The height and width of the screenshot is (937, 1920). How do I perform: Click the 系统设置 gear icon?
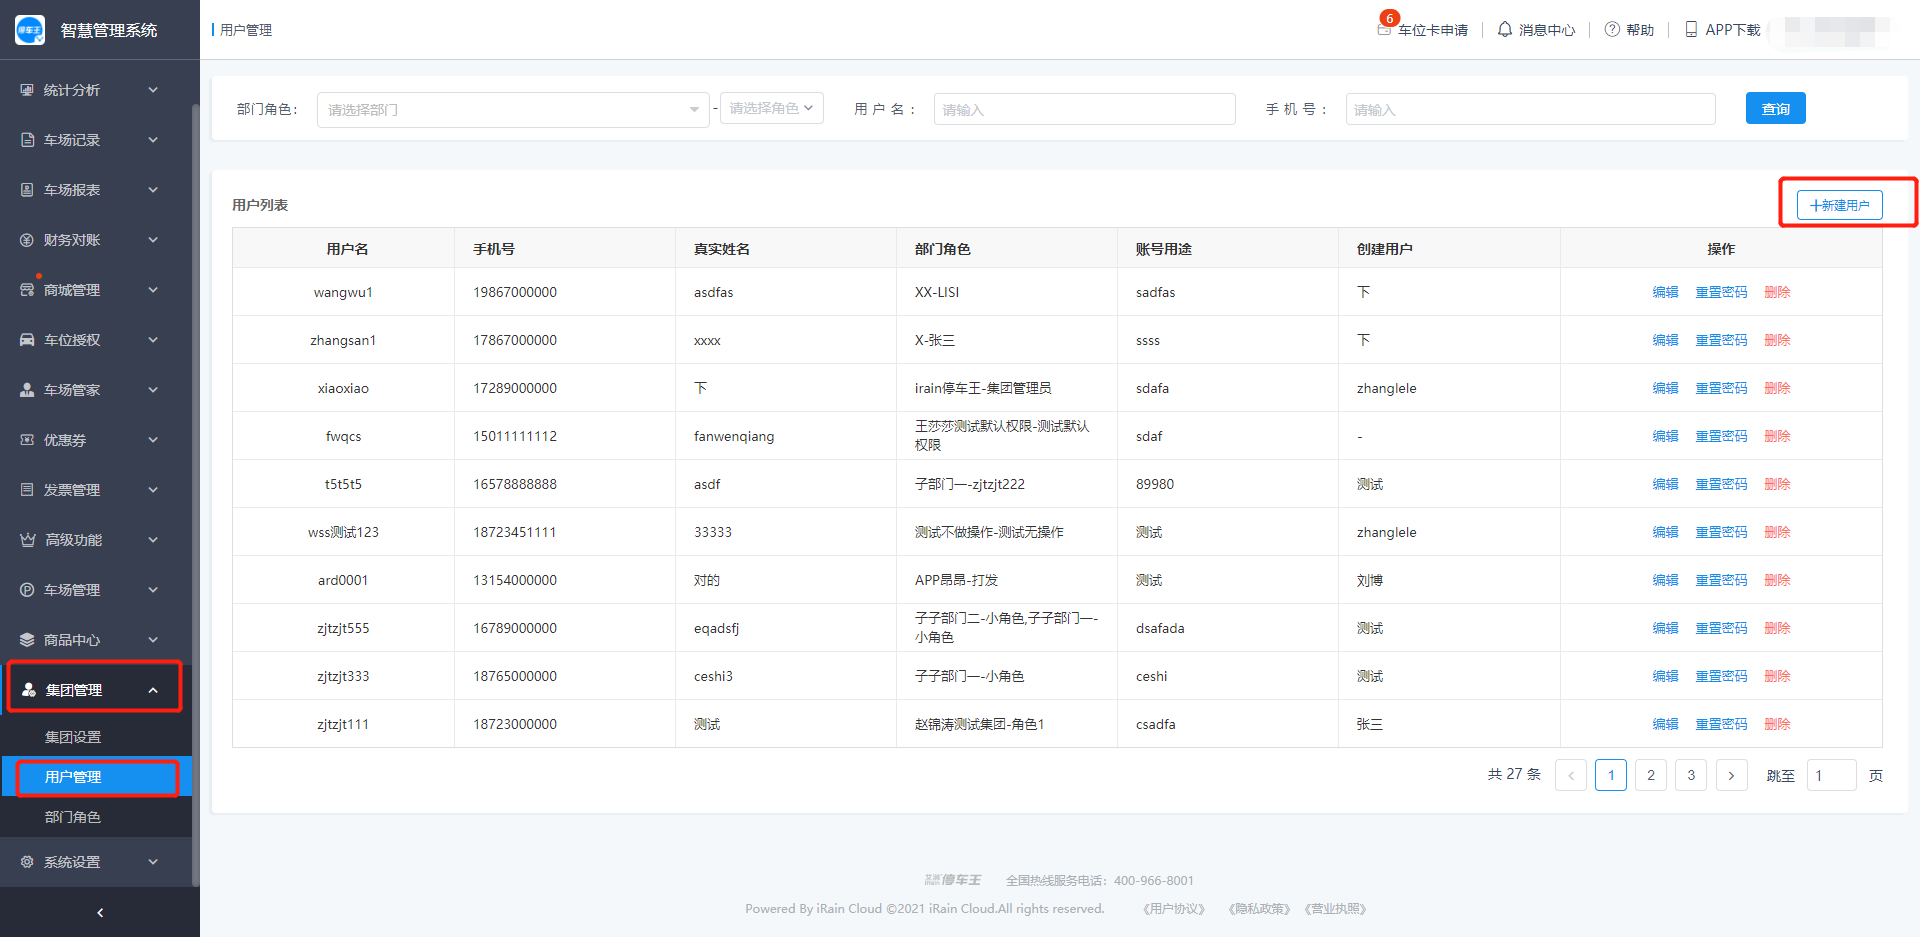point(27,862)
